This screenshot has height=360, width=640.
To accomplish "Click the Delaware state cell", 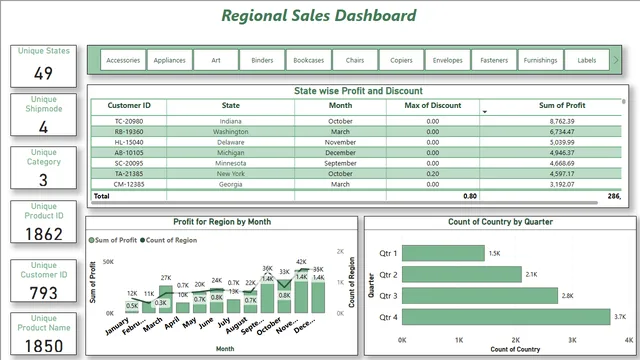I will (x=231, y=142).
